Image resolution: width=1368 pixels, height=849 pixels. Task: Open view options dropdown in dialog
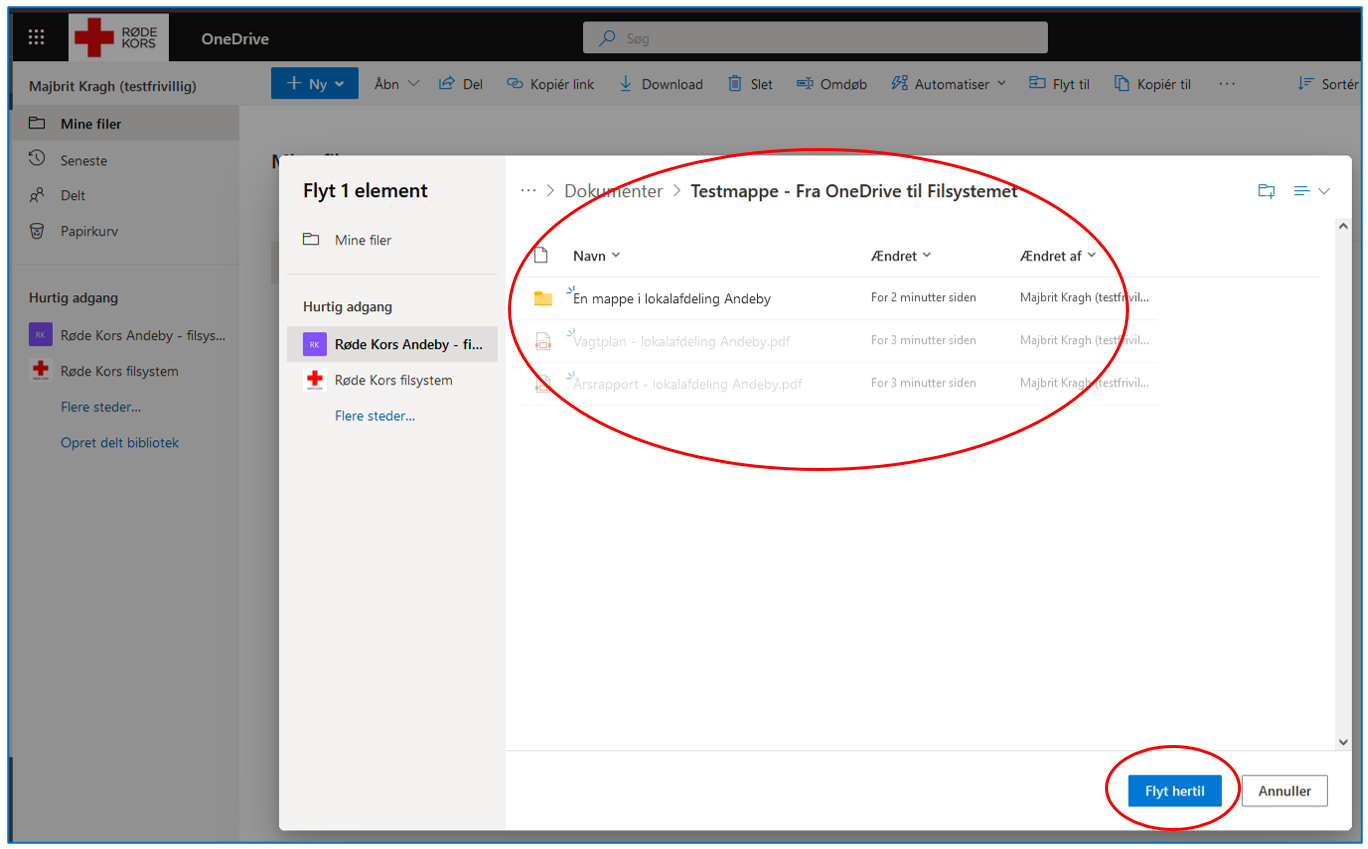coord(1312,191)
